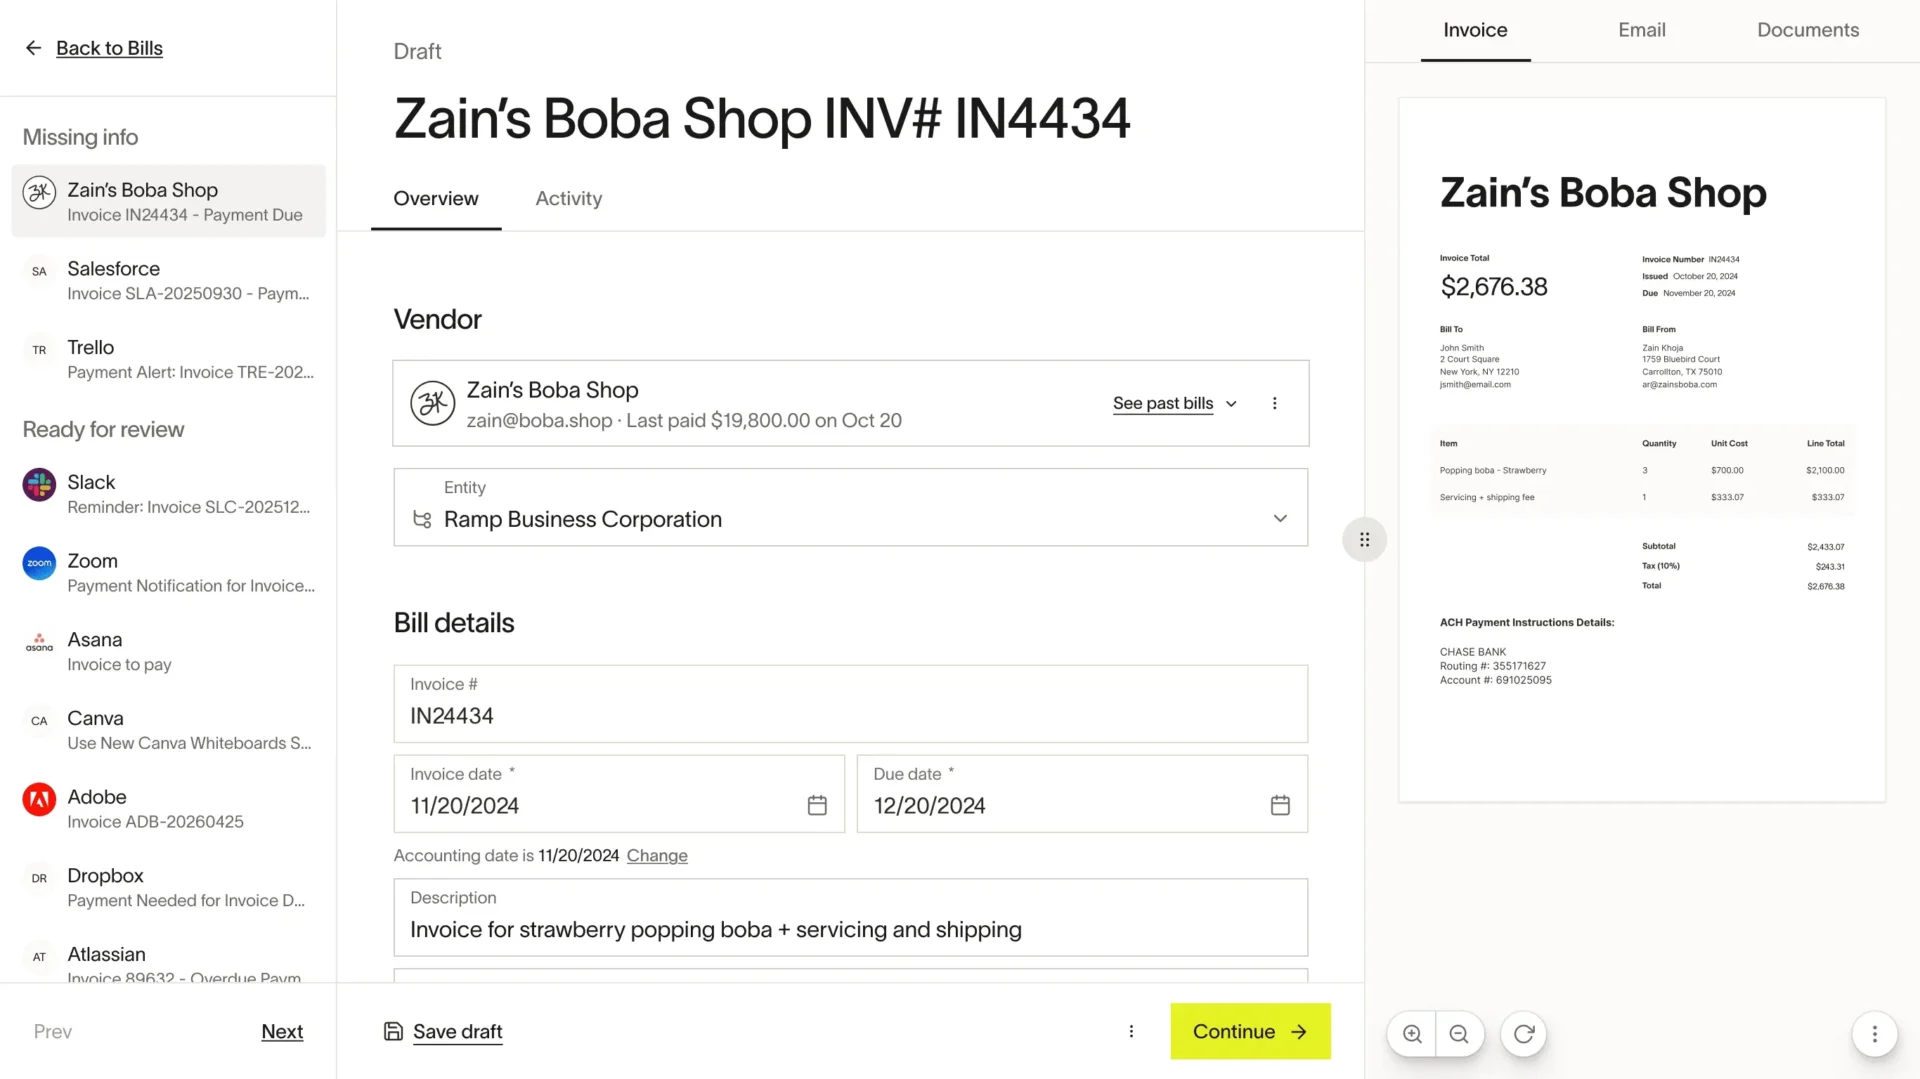Screen dimensions: 1920x1079
Task: Click the Adobe app icon
Action: 38,799
